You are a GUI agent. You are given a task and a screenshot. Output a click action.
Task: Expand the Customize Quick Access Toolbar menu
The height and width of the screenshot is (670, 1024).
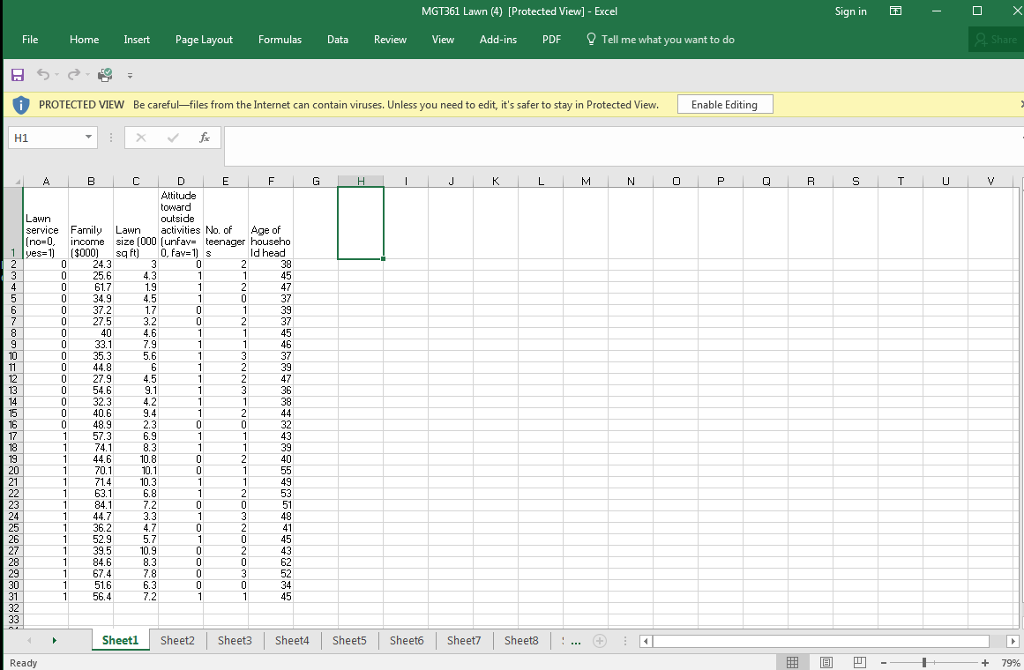coord(129,74)
